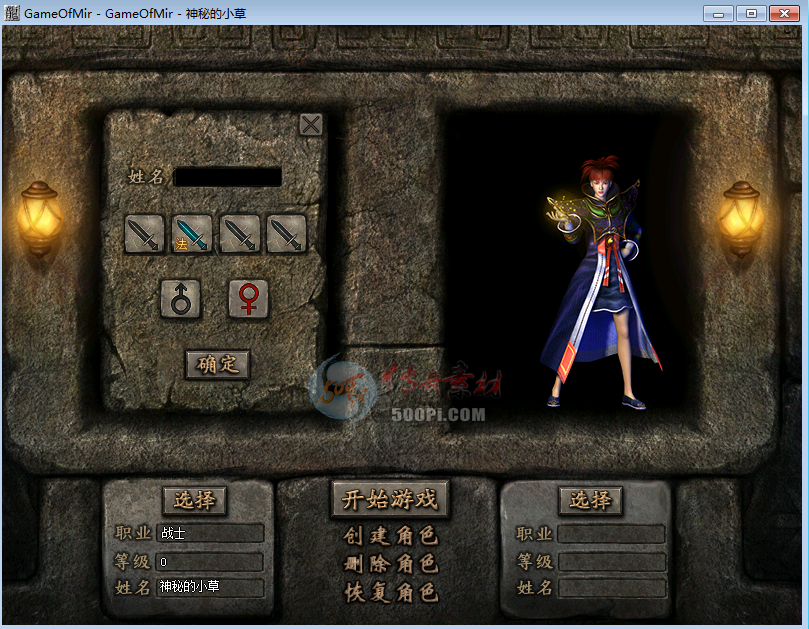This screenshot has height=629, width=809.
Task: Start the game with 开始游戏
Action: (390, 499)
